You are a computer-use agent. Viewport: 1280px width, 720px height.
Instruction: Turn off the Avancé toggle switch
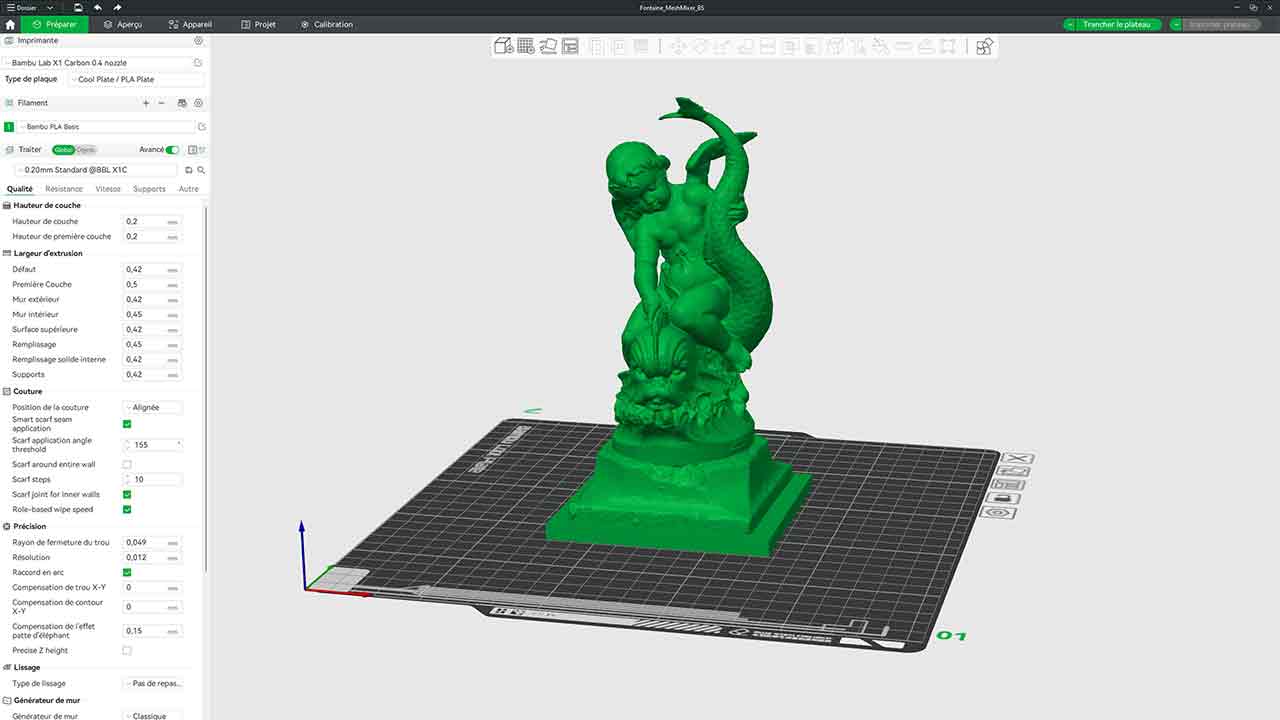point(172,150)
